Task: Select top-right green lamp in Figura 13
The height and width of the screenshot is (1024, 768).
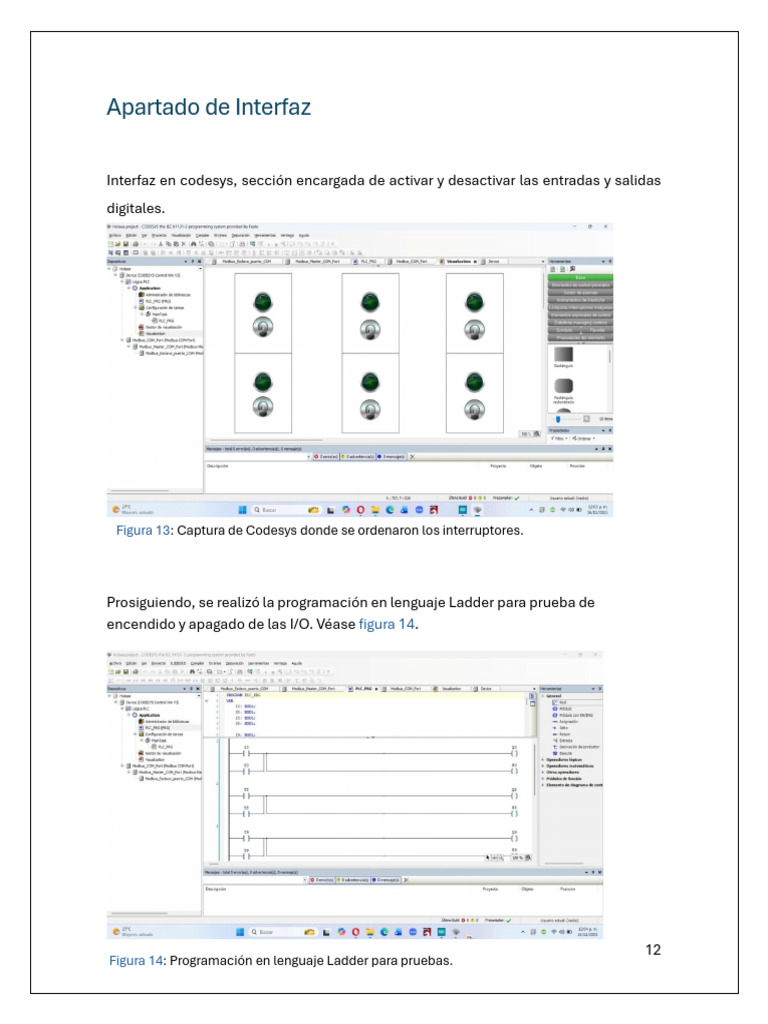Action: [x=475, y=302]
